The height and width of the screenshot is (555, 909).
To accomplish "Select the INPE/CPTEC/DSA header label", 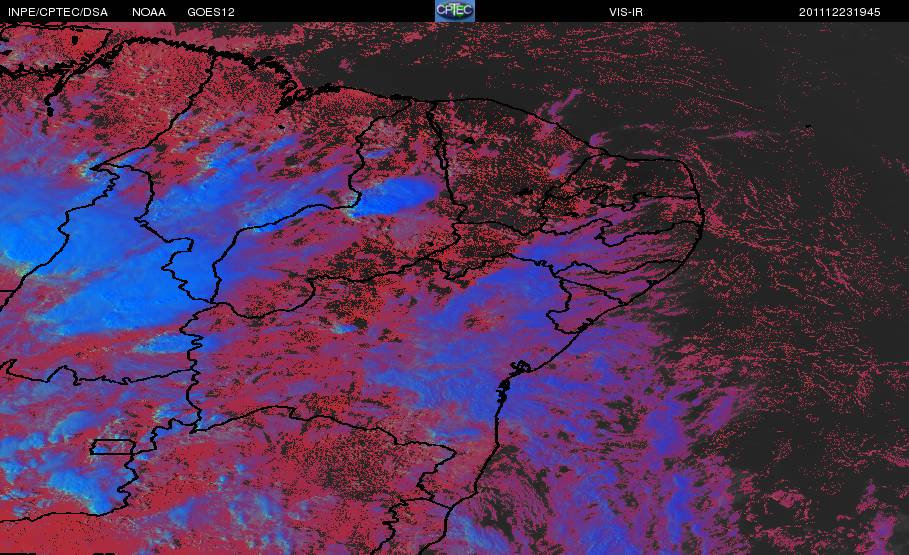I will (58, 12).
